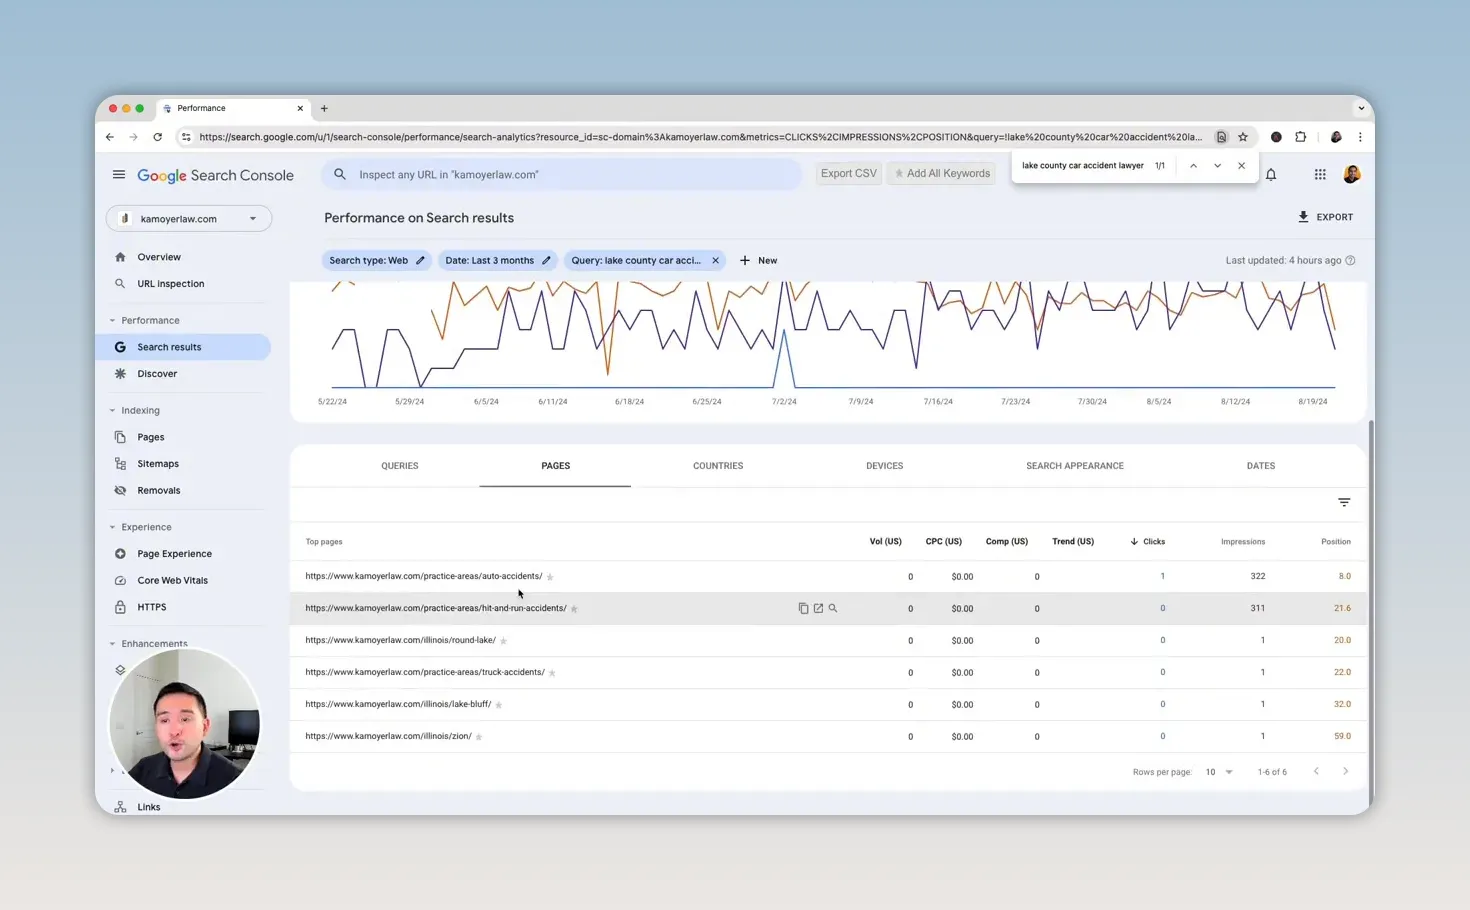Click the table filter icon
Viewport: 1470px width, 910px height.
point(1344,502)
